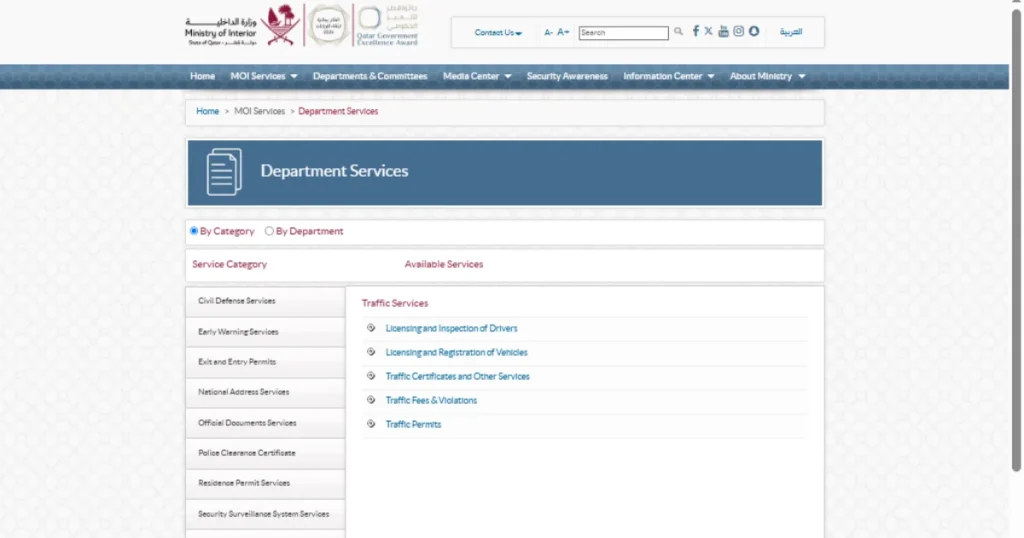This screenshot has width=1024, height=538.
Task: Increase font size with A+ button
Action: (x=563, y=32)
